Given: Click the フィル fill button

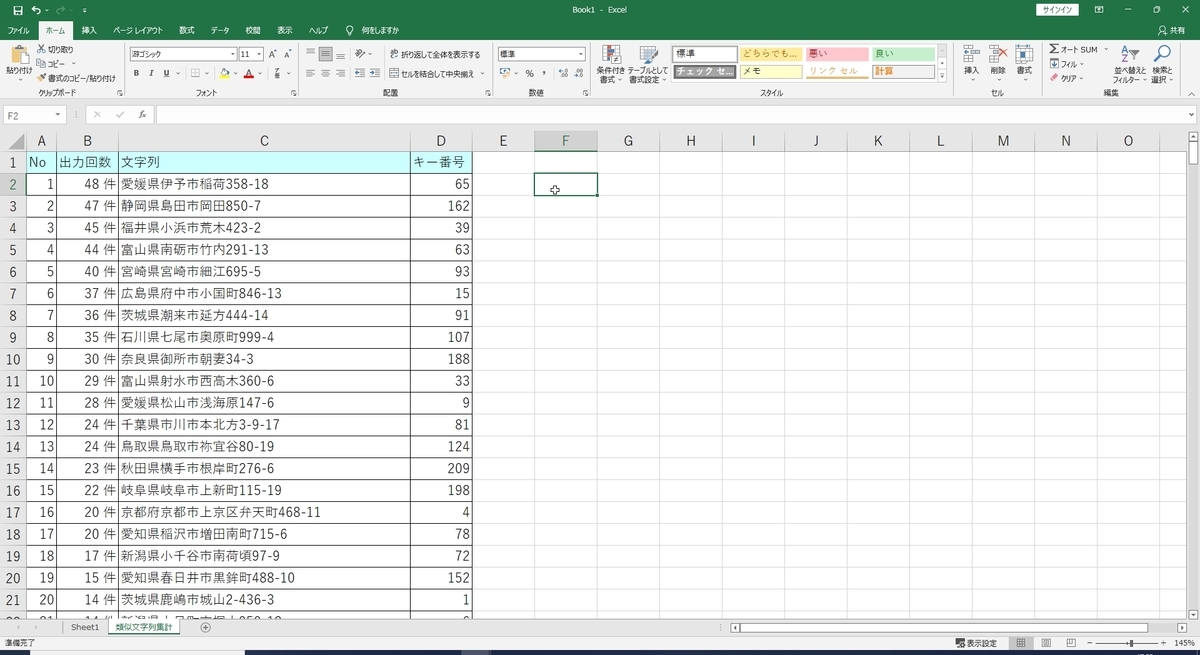Looking at the screenshot, I should tap(1068, 63).
